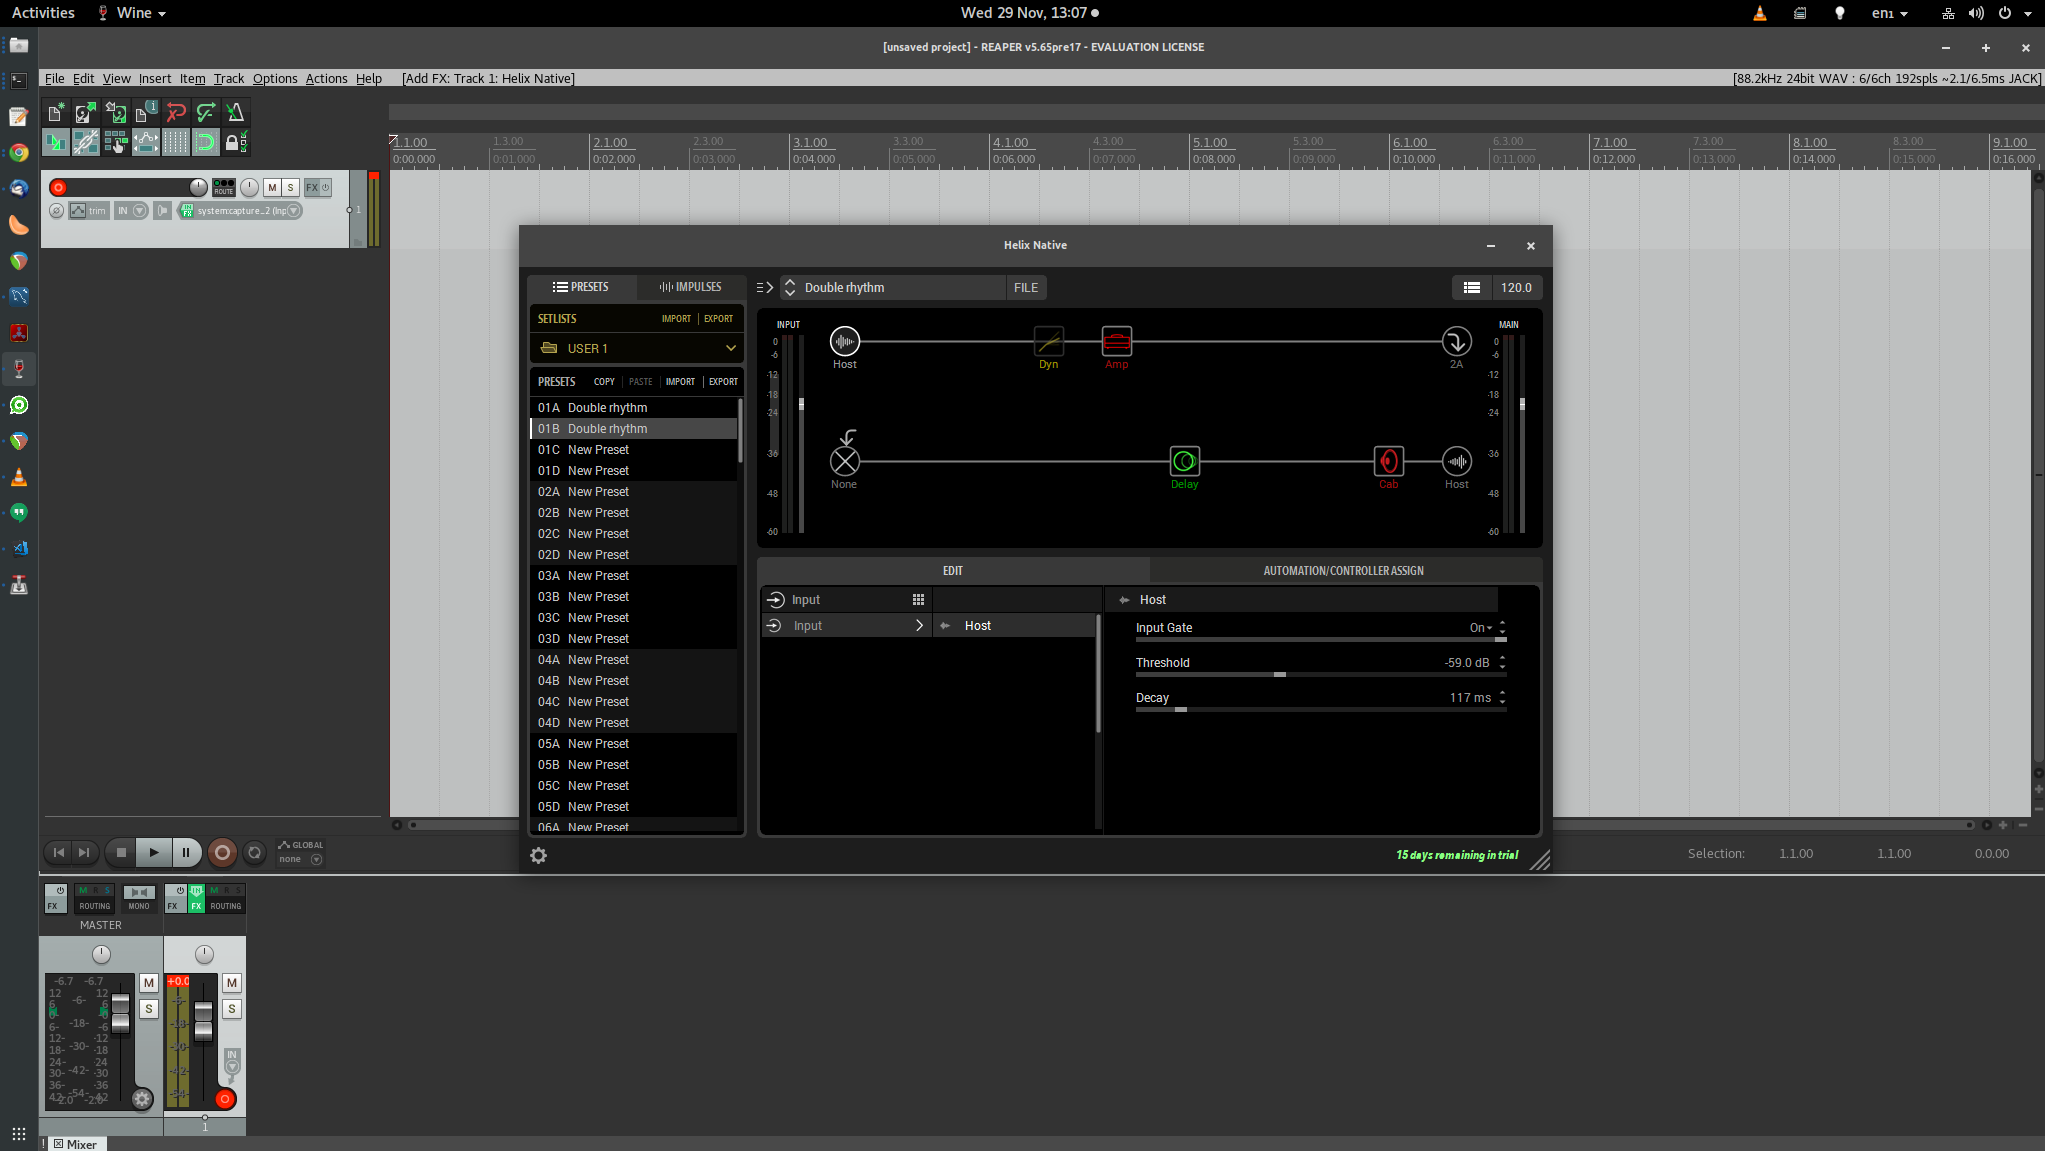Toggle snap magnet toolbar icon
Screen dimensions: 2045x1151
(x=206, y=143)
